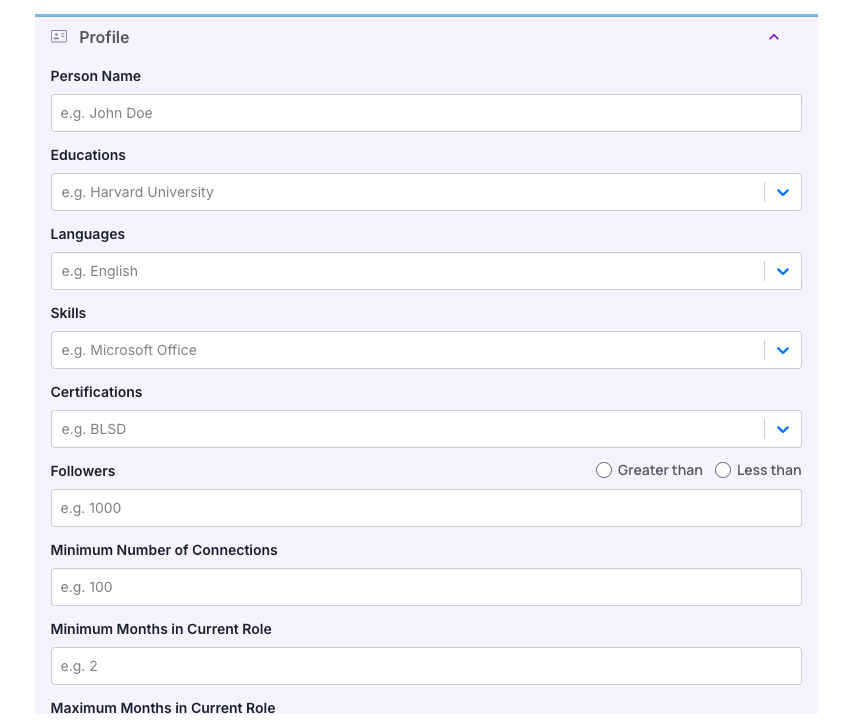Click into the Languages search box
Viewport: 856px width, 728px height.
pyautogui.click(x=406, y=271)
